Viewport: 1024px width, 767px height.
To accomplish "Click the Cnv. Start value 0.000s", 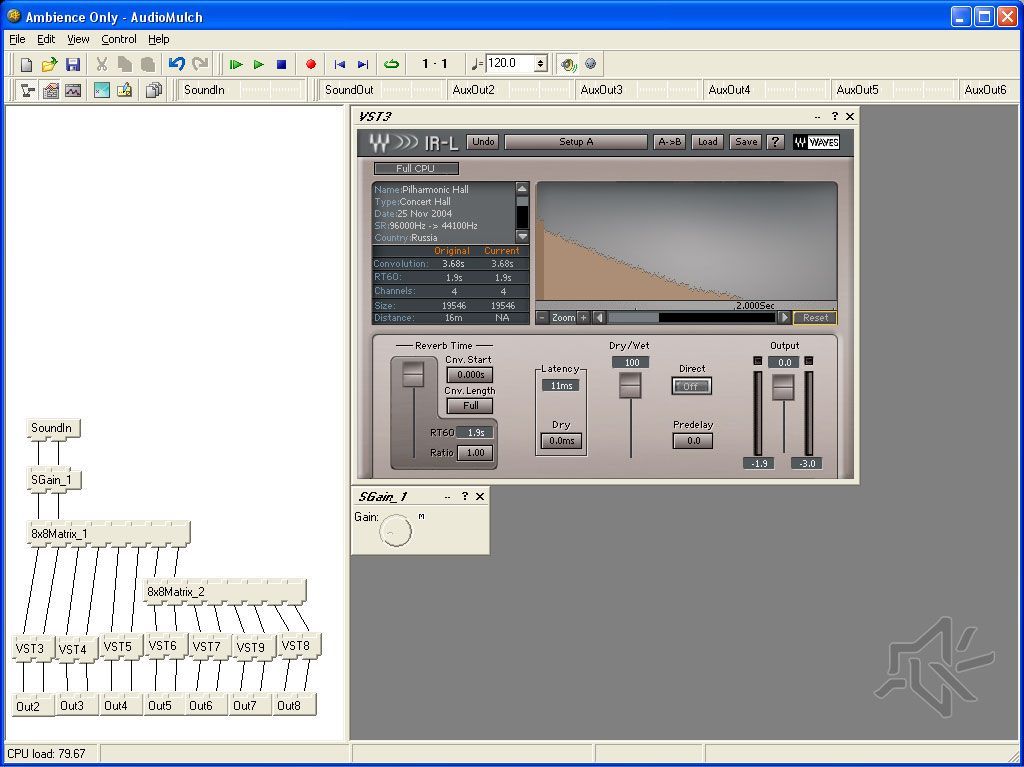I will pos(470,375).
